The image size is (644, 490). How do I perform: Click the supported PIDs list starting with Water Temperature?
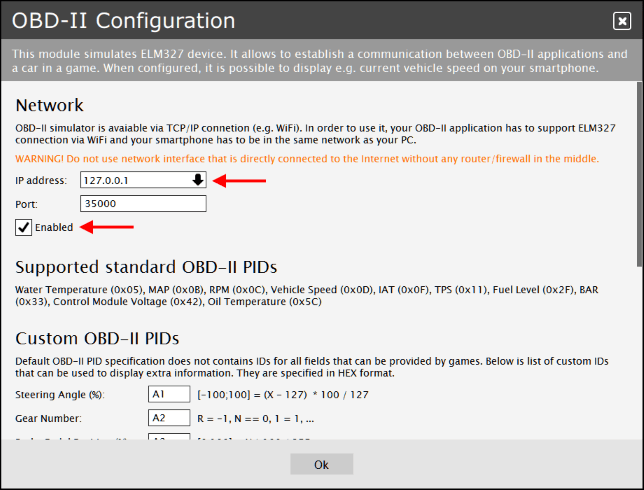point(307,296)
